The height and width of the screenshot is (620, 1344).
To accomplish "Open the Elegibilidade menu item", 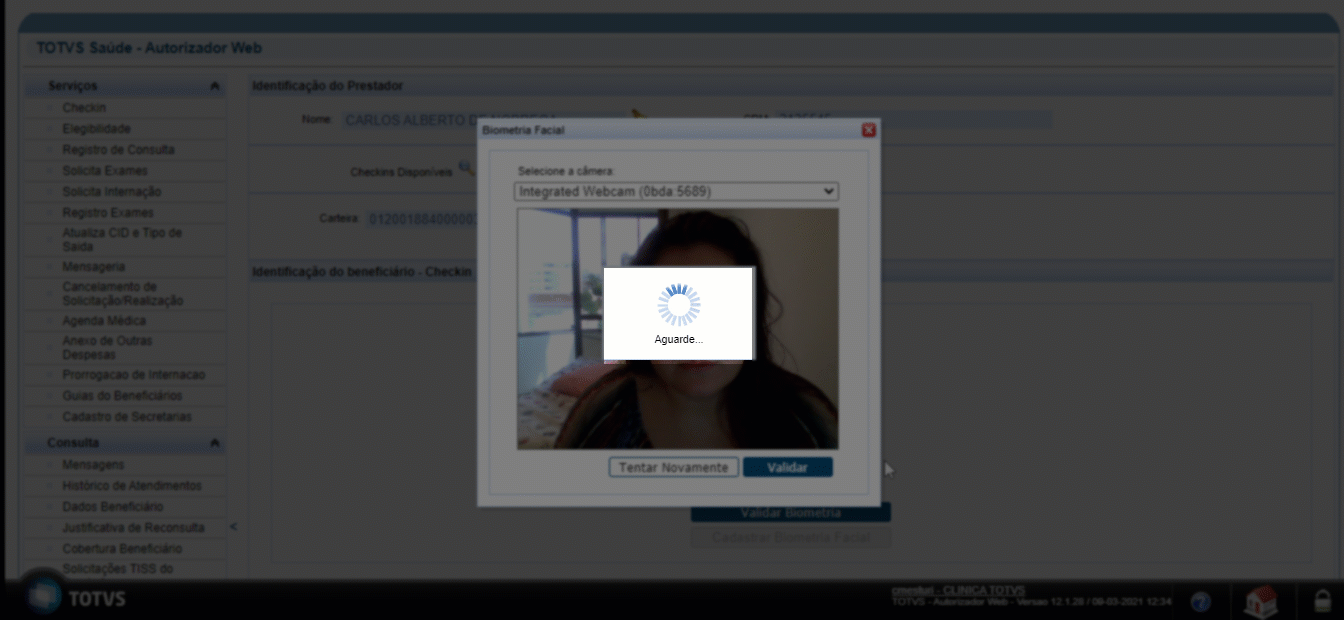I will 96,129.
